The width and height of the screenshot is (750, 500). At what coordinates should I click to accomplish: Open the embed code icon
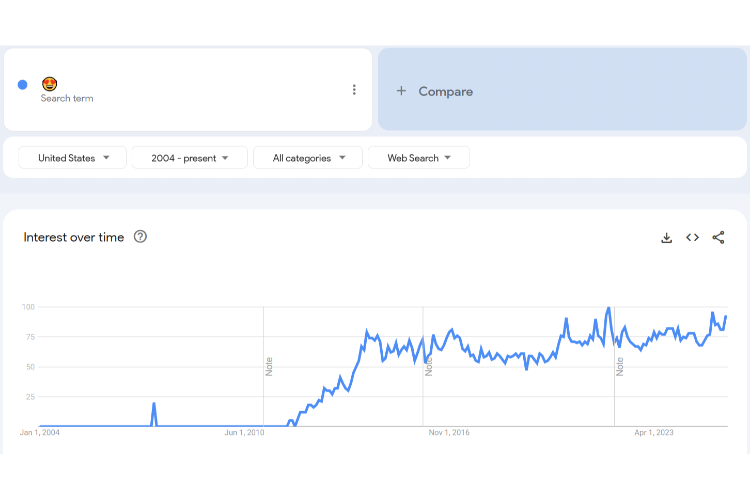click(692, 238)
